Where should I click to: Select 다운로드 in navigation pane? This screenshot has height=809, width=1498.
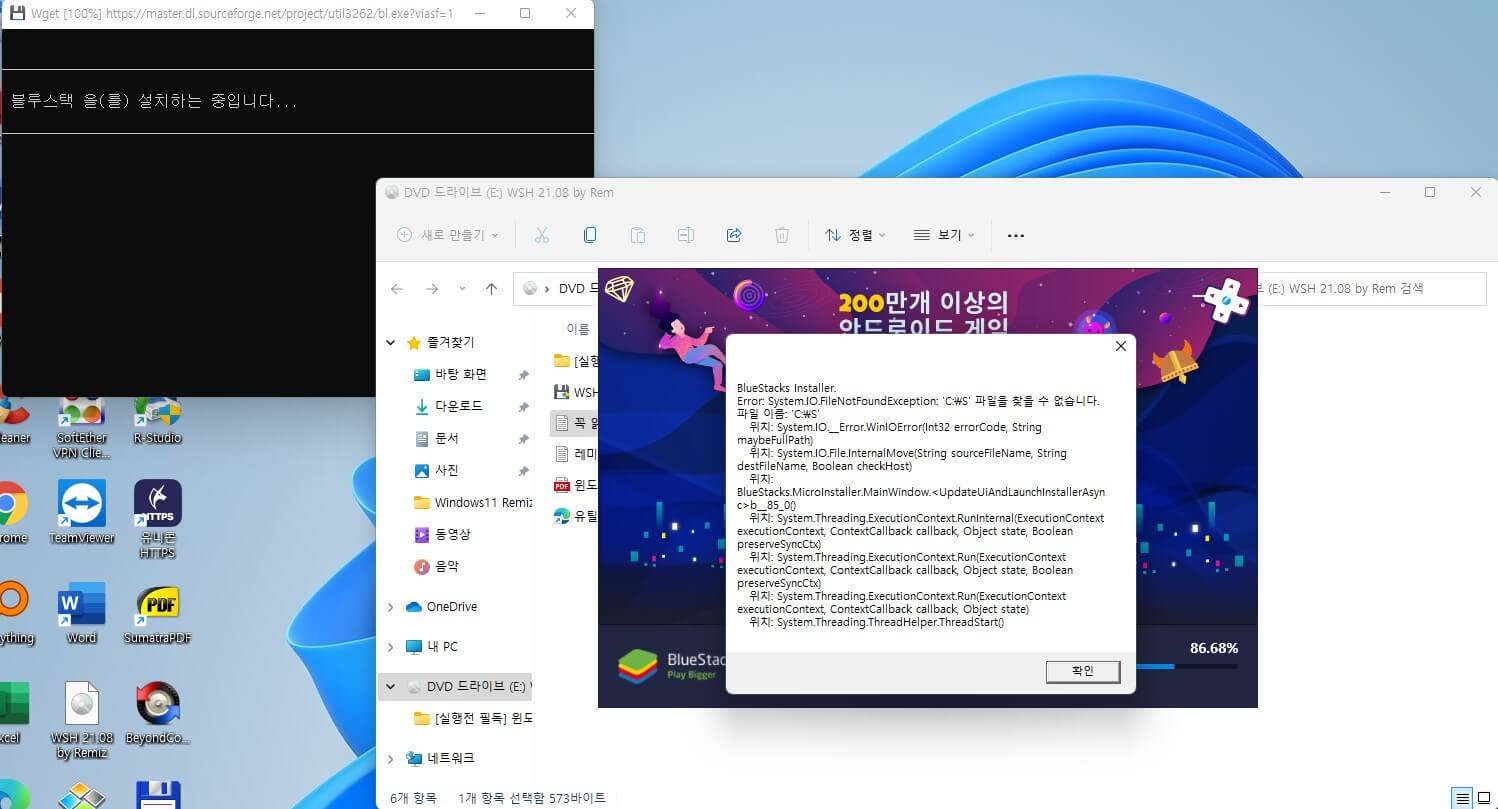click(459, 406)
